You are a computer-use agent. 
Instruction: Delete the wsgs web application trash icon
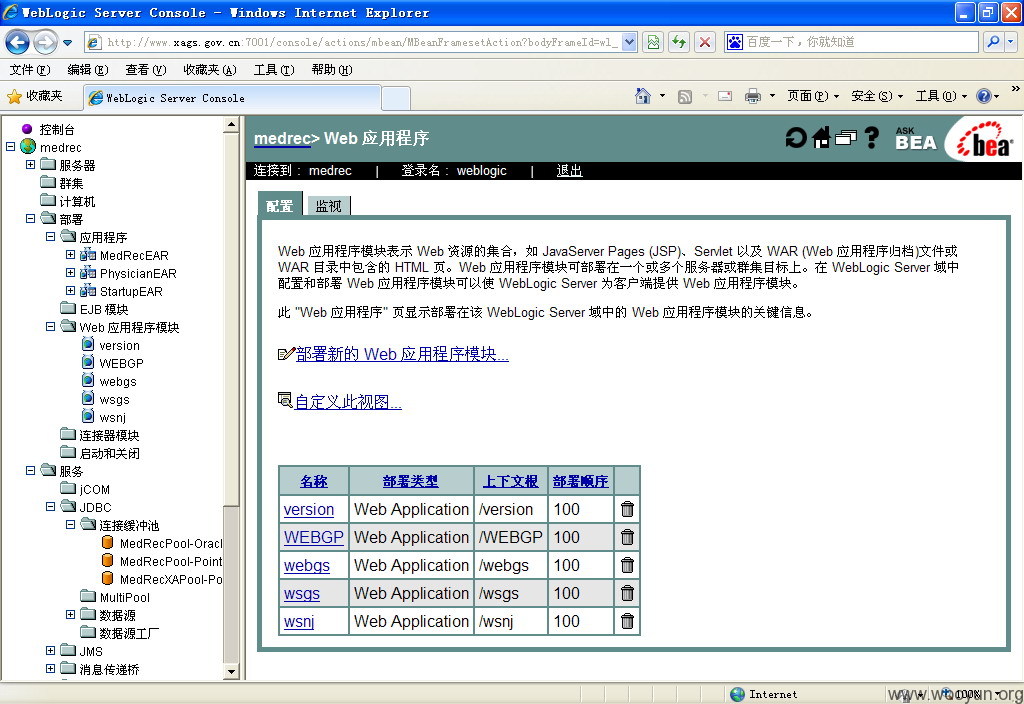click(x=627, y=593)
